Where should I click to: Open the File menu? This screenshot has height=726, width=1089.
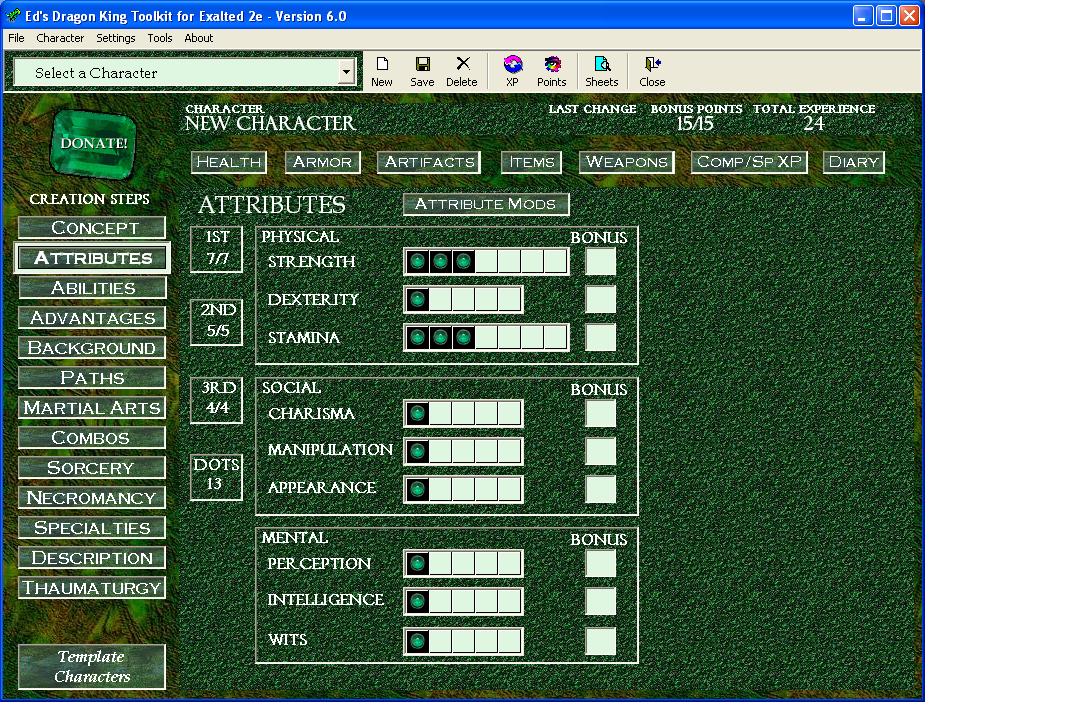tap(16, 38)
